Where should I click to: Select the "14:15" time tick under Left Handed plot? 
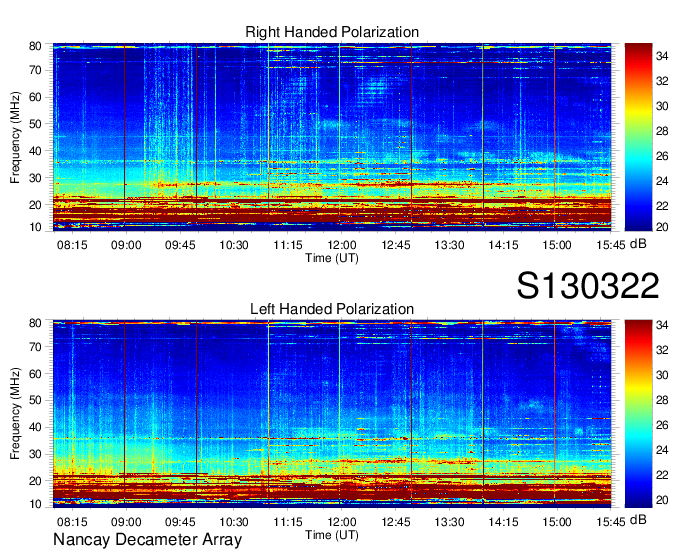tap(503, 522)
